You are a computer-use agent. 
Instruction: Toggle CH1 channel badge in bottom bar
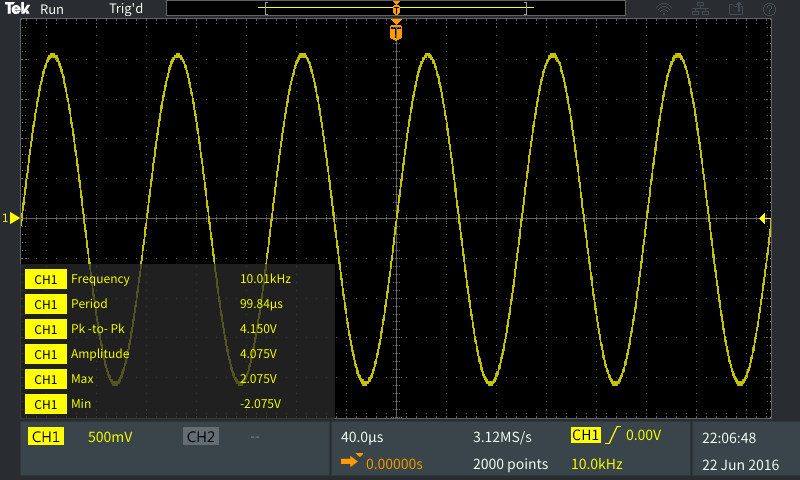[46, 437]
